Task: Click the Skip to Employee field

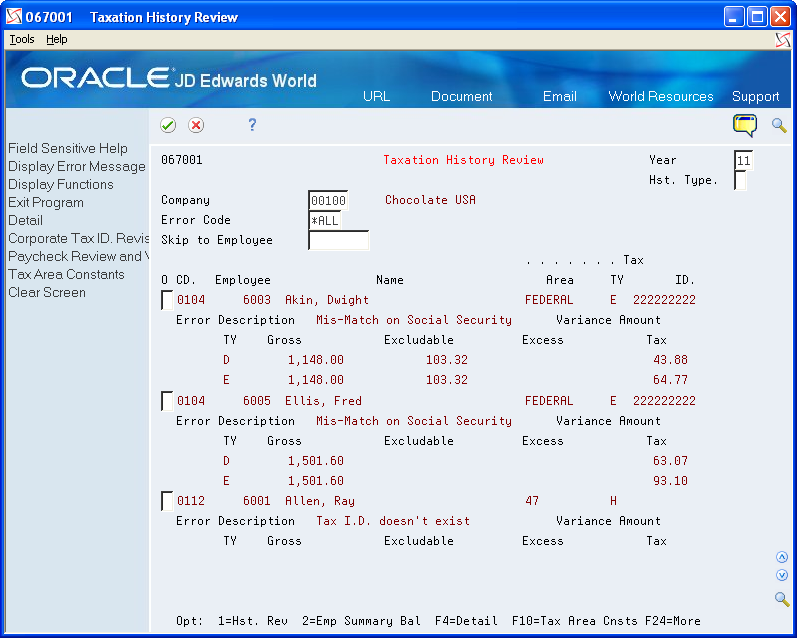Action: tap(339, 240)
